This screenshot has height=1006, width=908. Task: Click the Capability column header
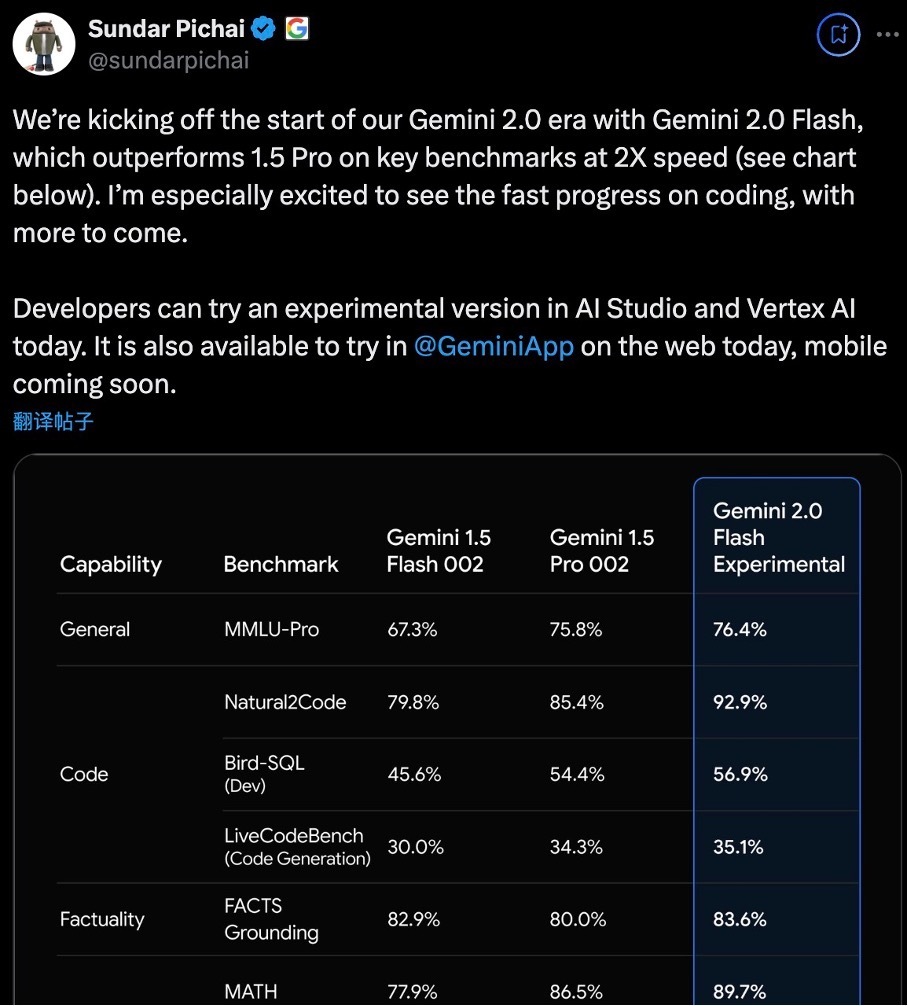point(110,564)
